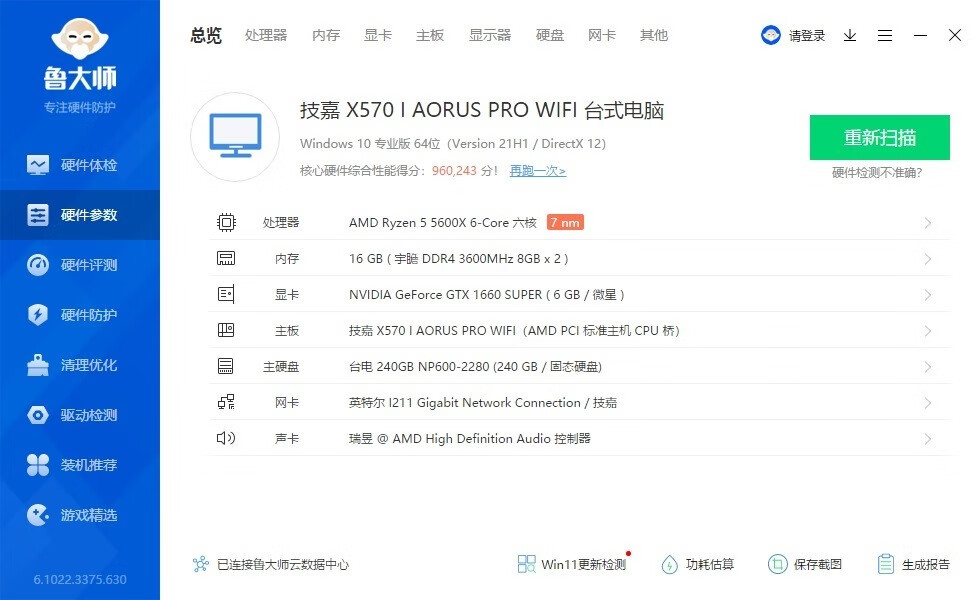Image resolution: width=980 pixels, height=600 pixels.
Task: Select 硬件参数 sidebar icon
Action: 38,215
